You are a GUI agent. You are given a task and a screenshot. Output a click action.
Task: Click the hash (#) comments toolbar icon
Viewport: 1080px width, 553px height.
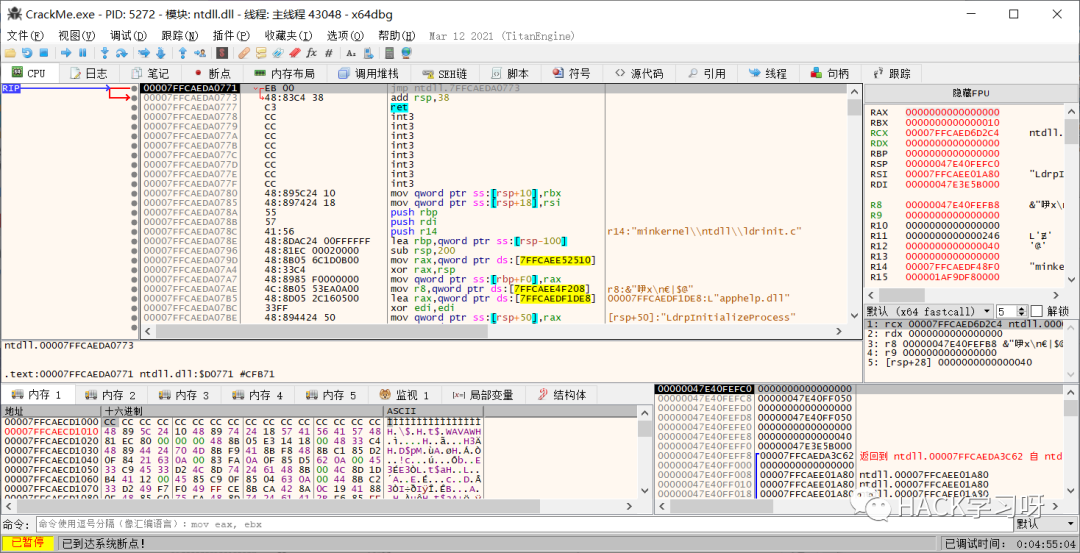(x=328, y=53)
